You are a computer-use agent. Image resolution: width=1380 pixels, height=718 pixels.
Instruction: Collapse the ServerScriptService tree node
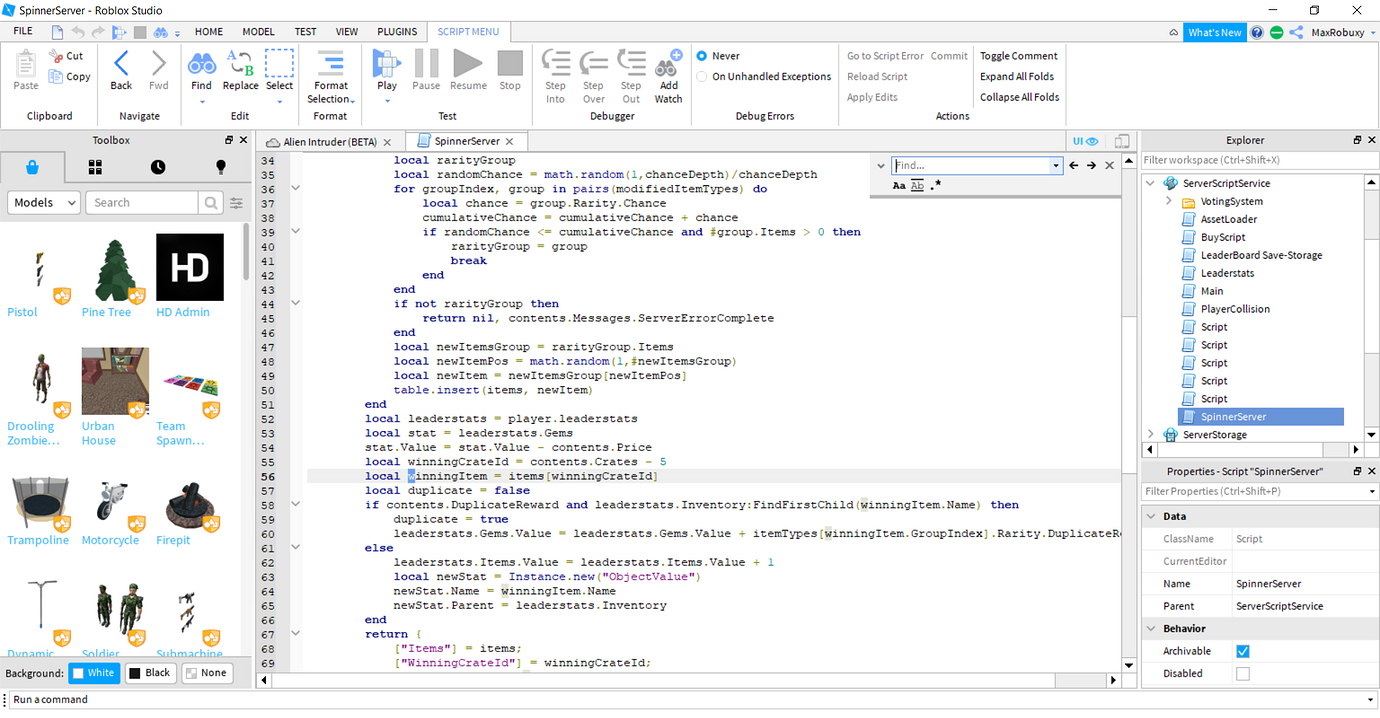(1151, 184)
